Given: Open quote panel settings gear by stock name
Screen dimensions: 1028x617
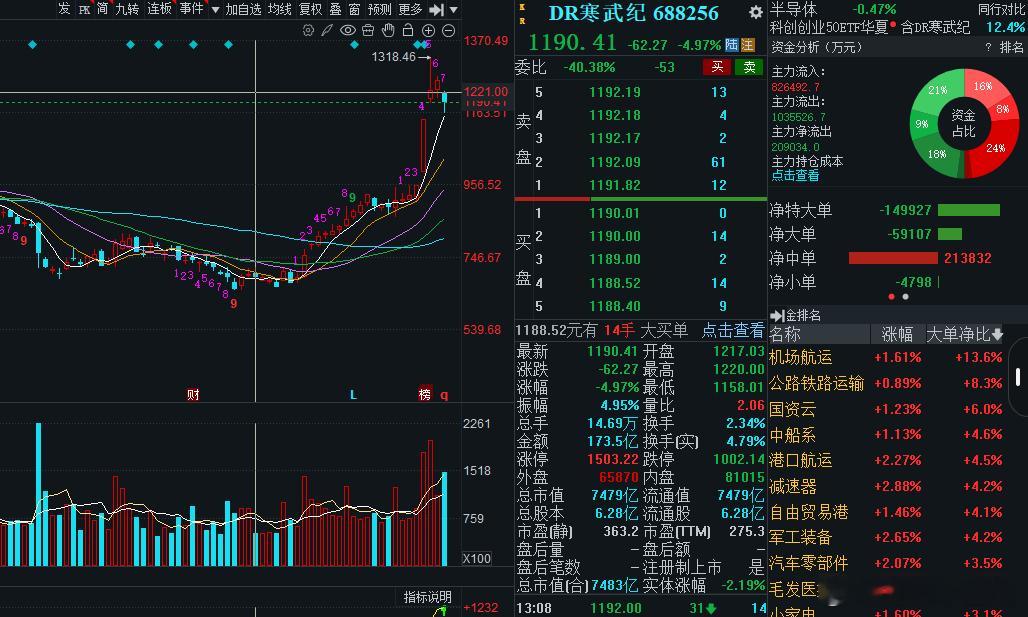Looking at the screenshot, I should click(x=756, y=12).
